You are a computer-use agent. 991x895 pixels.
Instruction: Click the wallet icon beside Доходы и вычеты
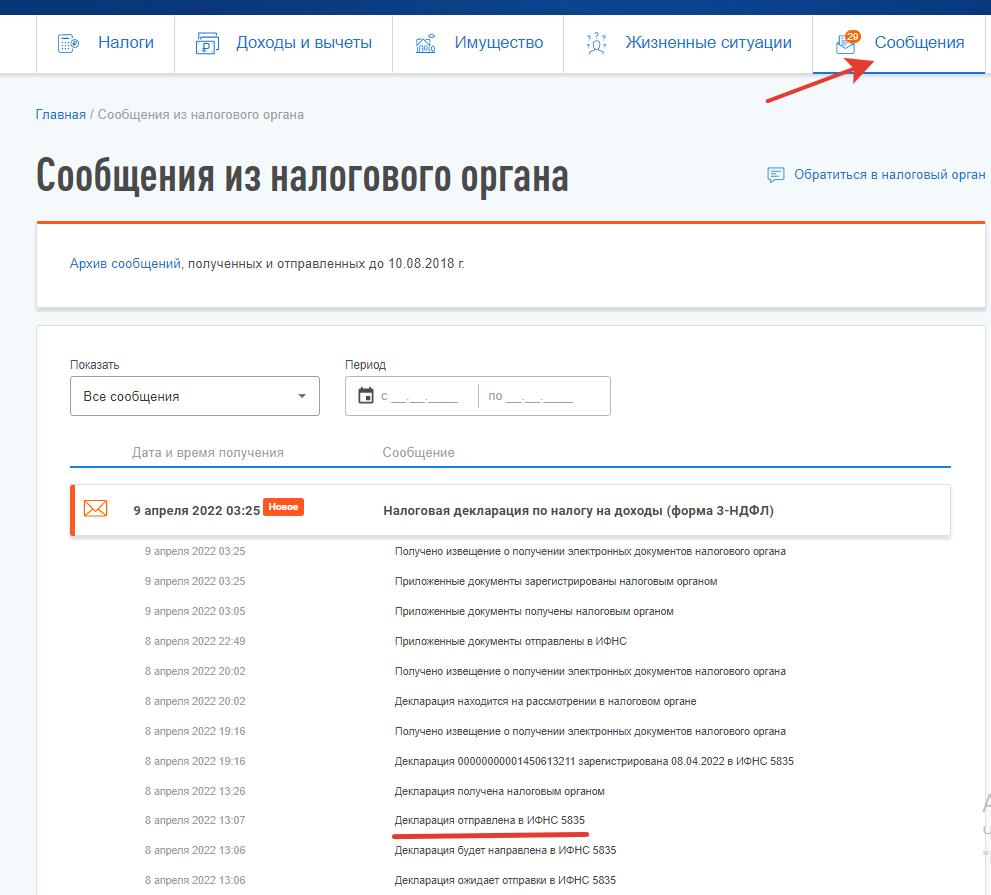[x=207, y=43]
